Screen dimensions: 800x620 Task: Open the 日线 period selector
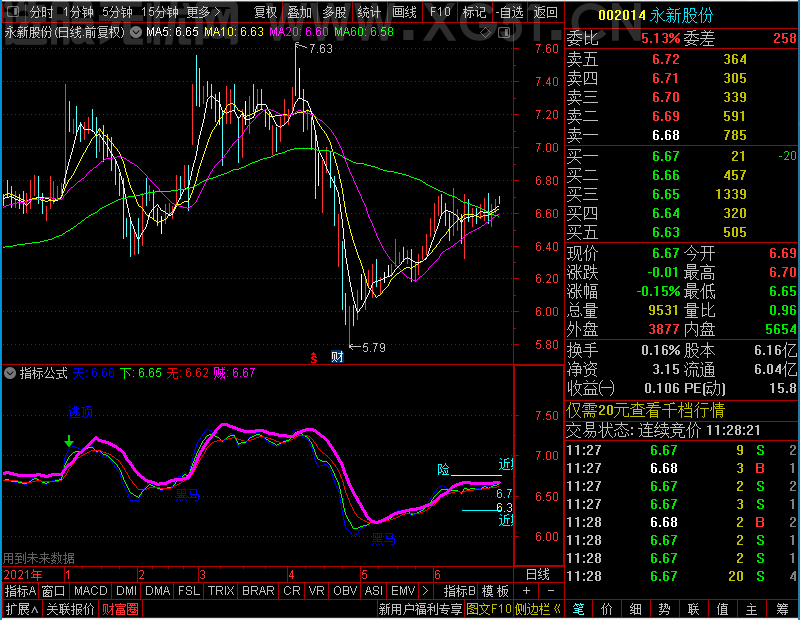click(538, 575)
